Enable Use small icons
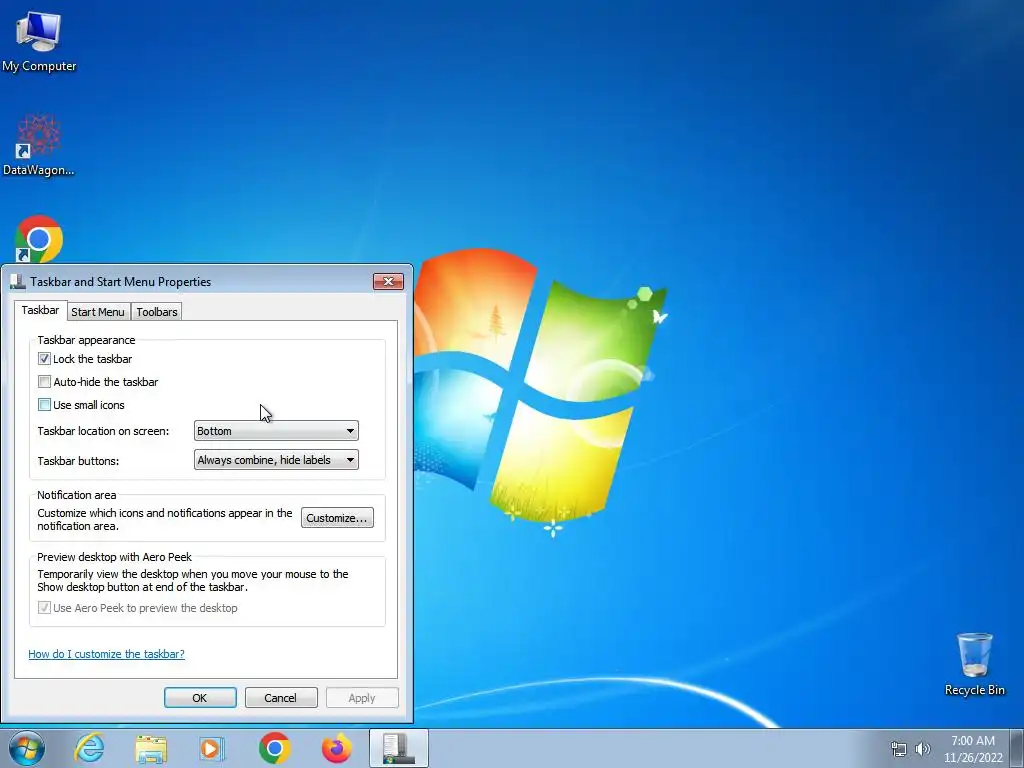Viewport: 1024px width, 768px height. pos(44,404)
